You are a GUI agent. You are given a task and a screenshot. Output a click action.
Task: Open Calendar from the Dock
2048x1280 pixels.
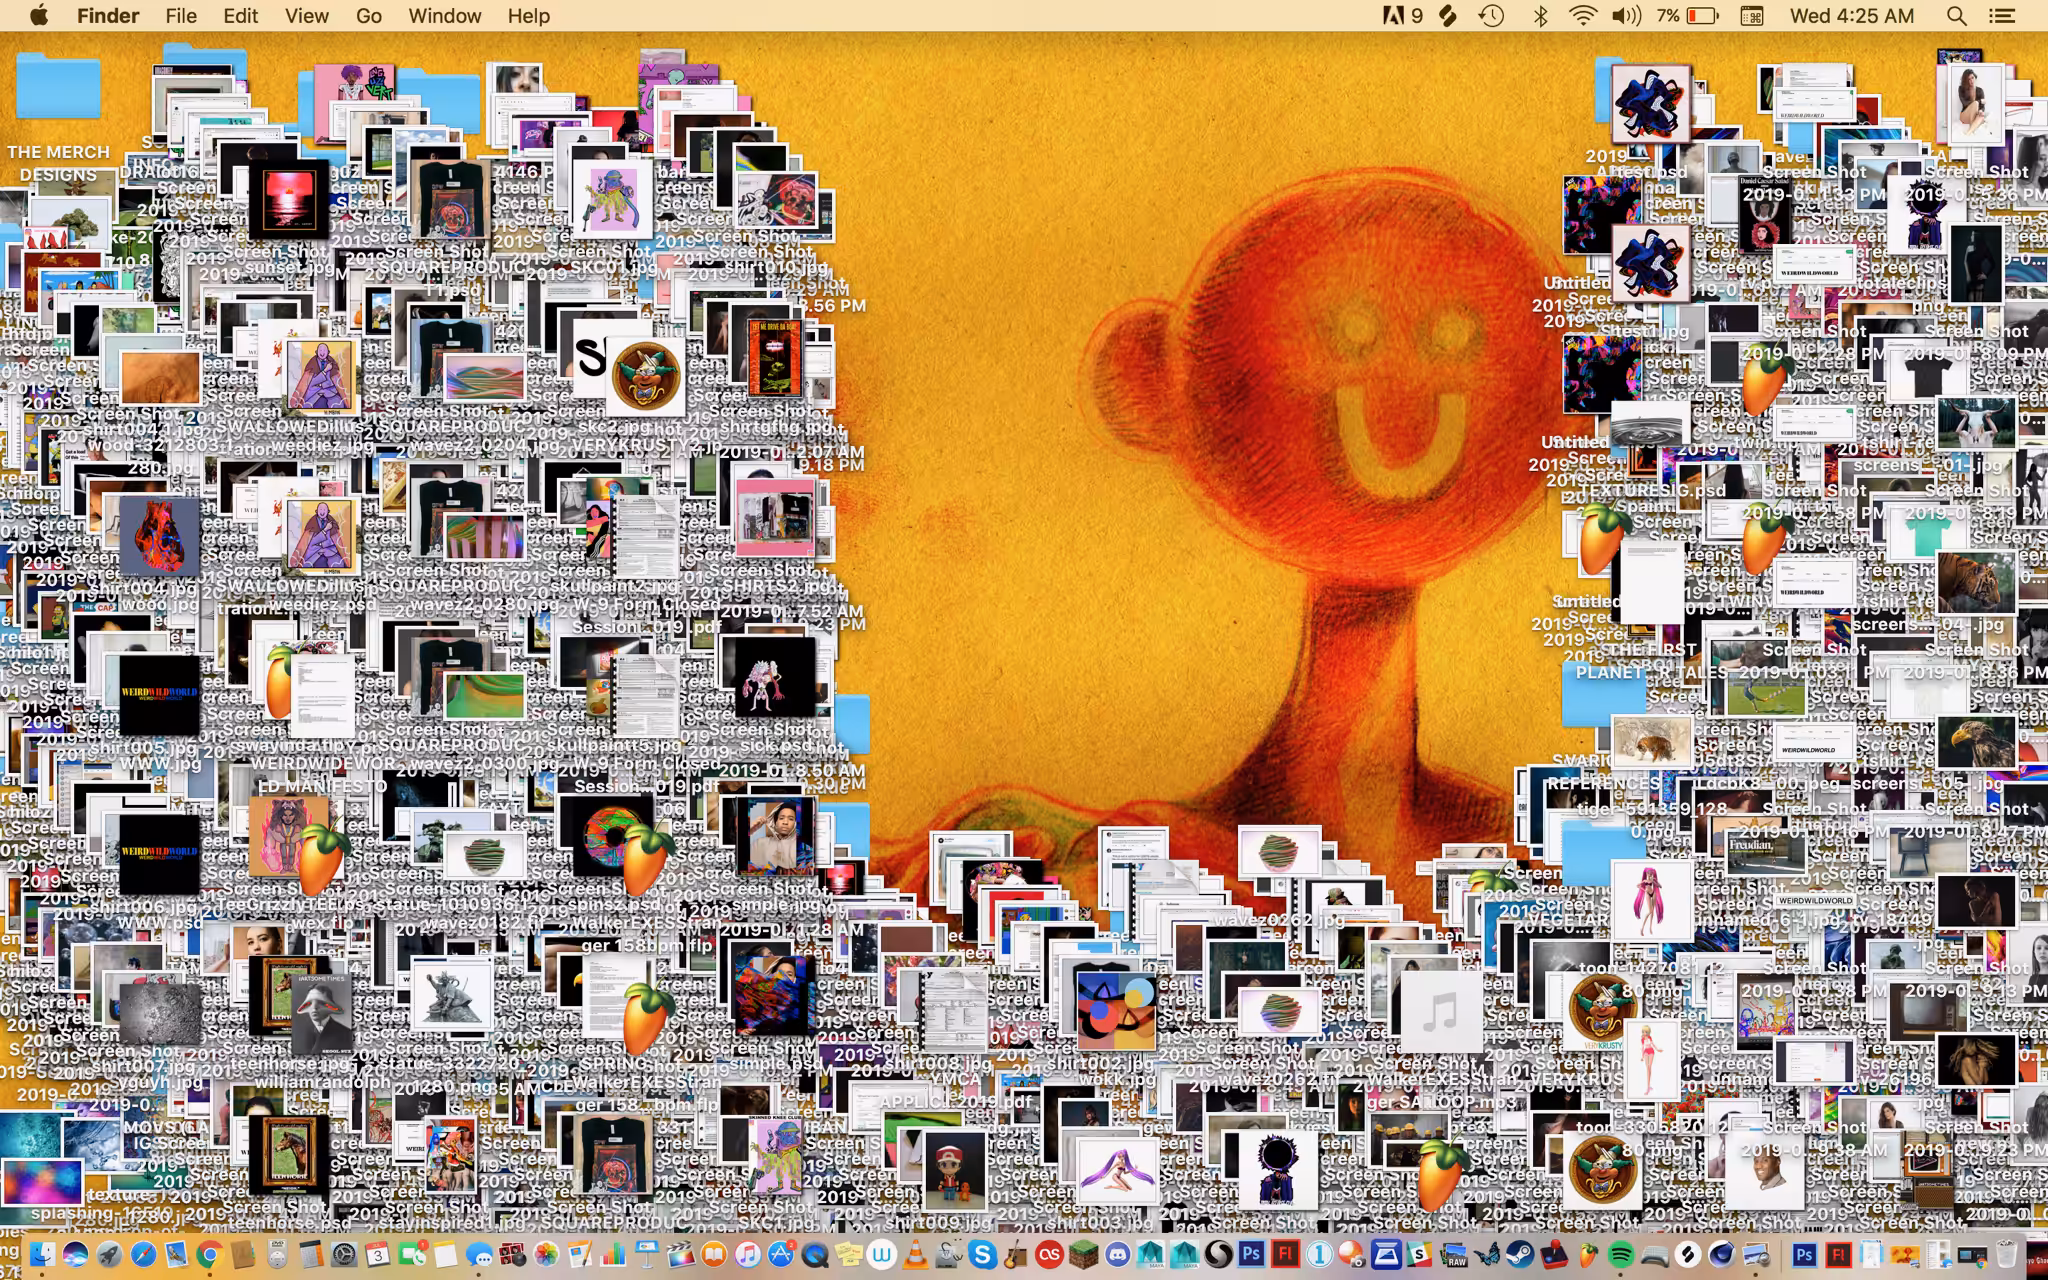pos(377,1254)
